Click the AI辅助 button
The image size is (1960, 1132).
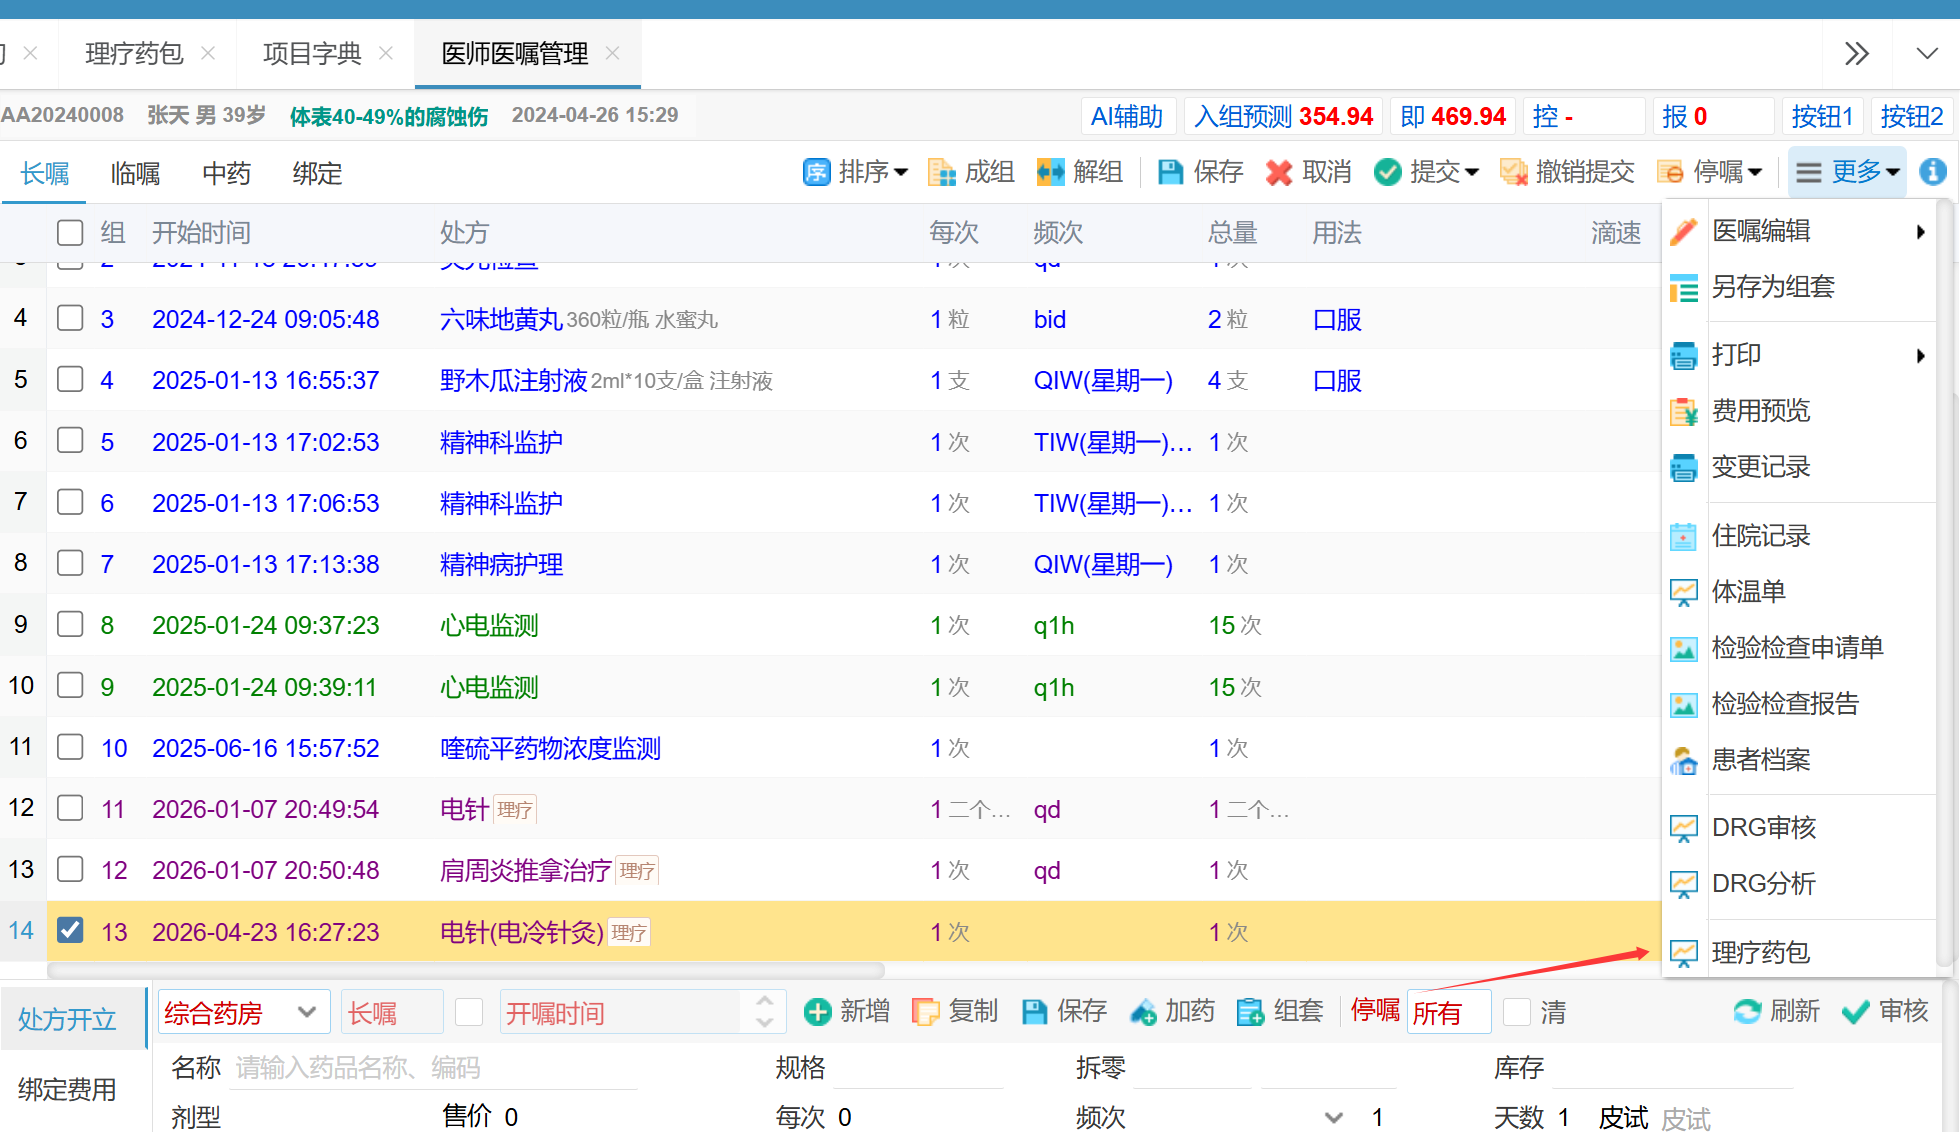(x=1126, y=117)
